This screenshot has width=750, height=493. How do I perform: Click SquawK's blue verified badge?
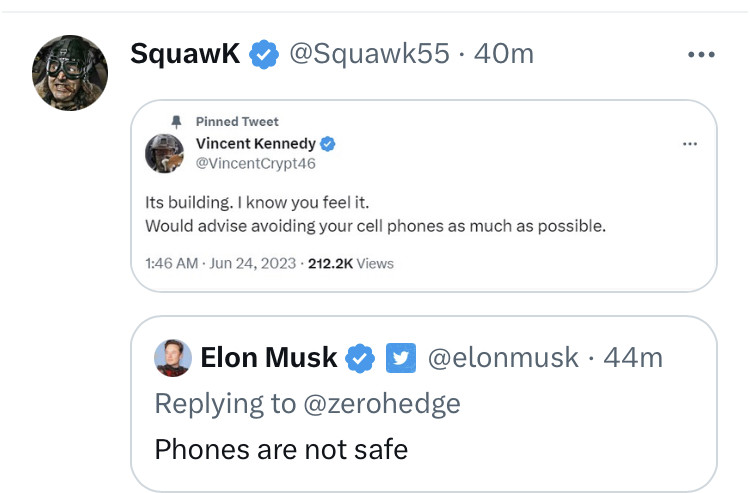point(263,54)
